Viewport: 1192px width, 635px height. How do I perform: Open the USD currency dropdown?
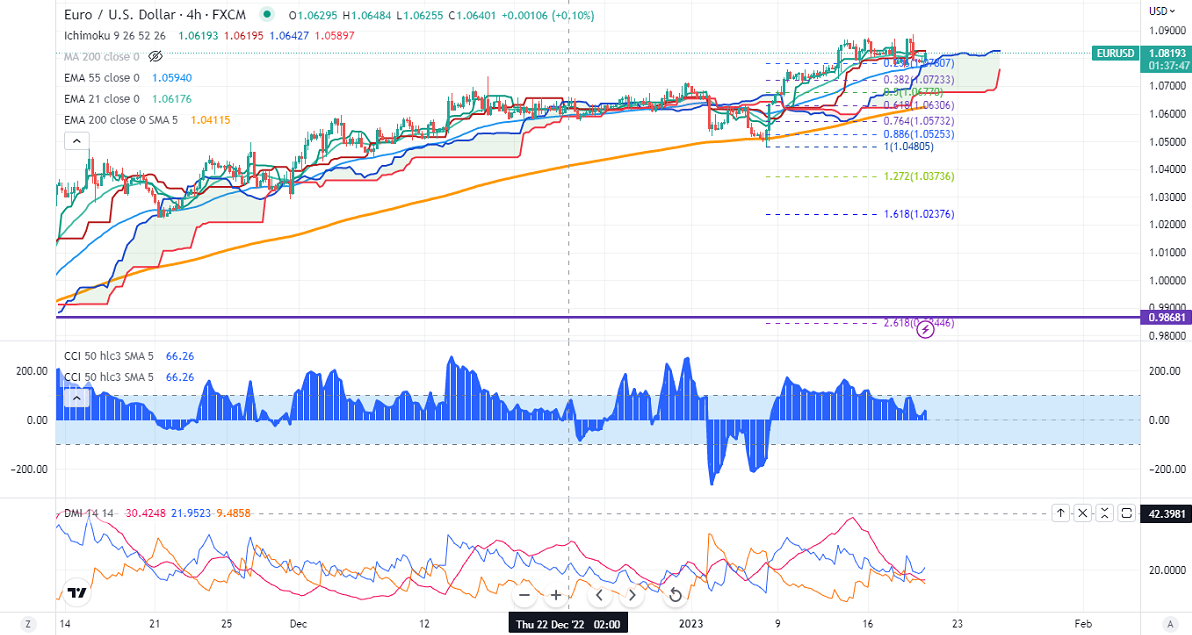click(1160, 10)
